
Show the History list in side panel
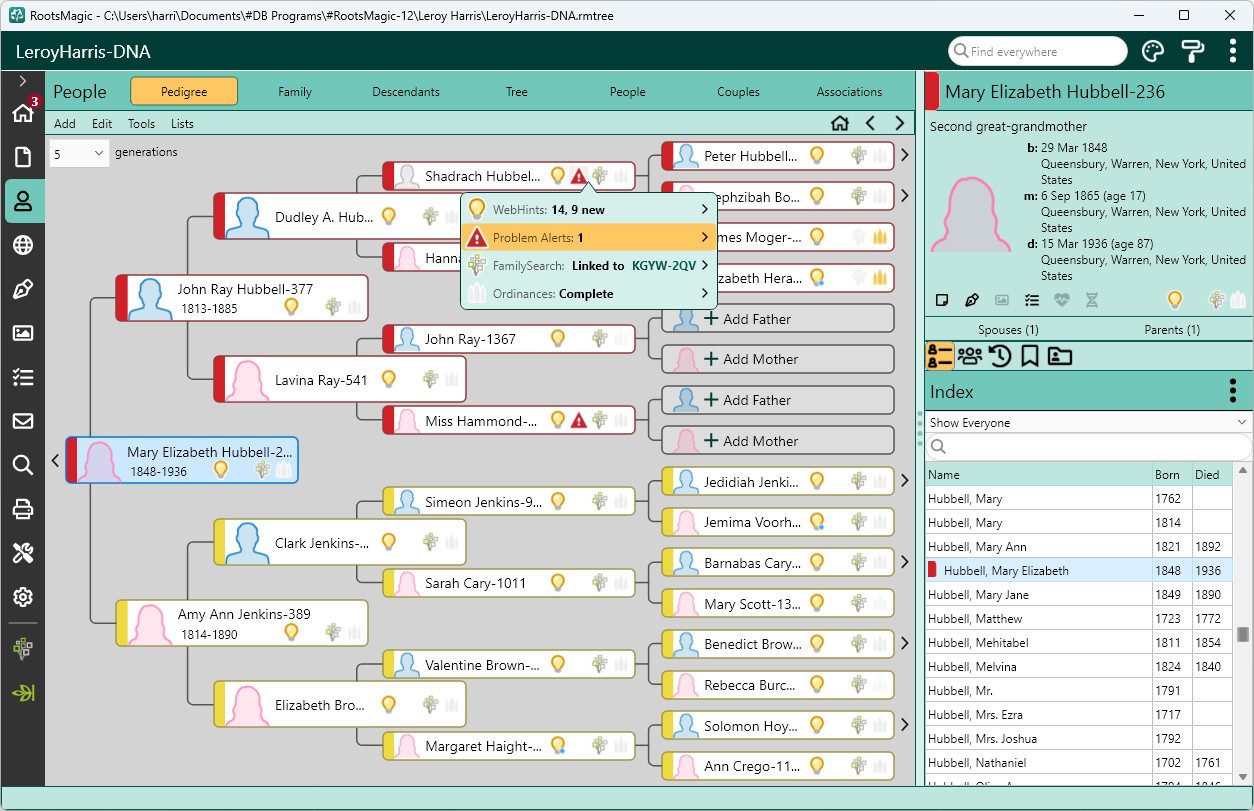999,355
